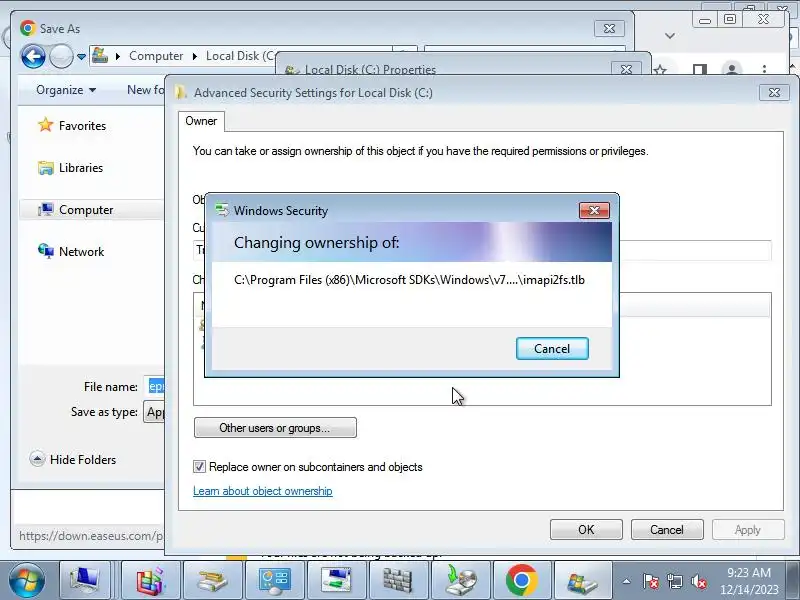This screenshot has height=600, width=800.
Task: Open the taskbar clock showing 9:23 AM
Action: [749, 581]
